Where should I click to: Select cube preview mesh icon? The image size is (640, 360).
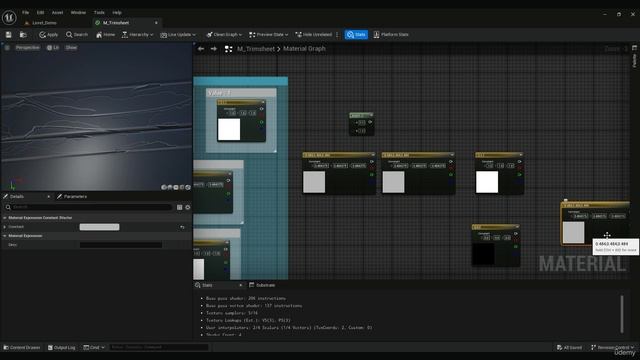coord(182,187)
